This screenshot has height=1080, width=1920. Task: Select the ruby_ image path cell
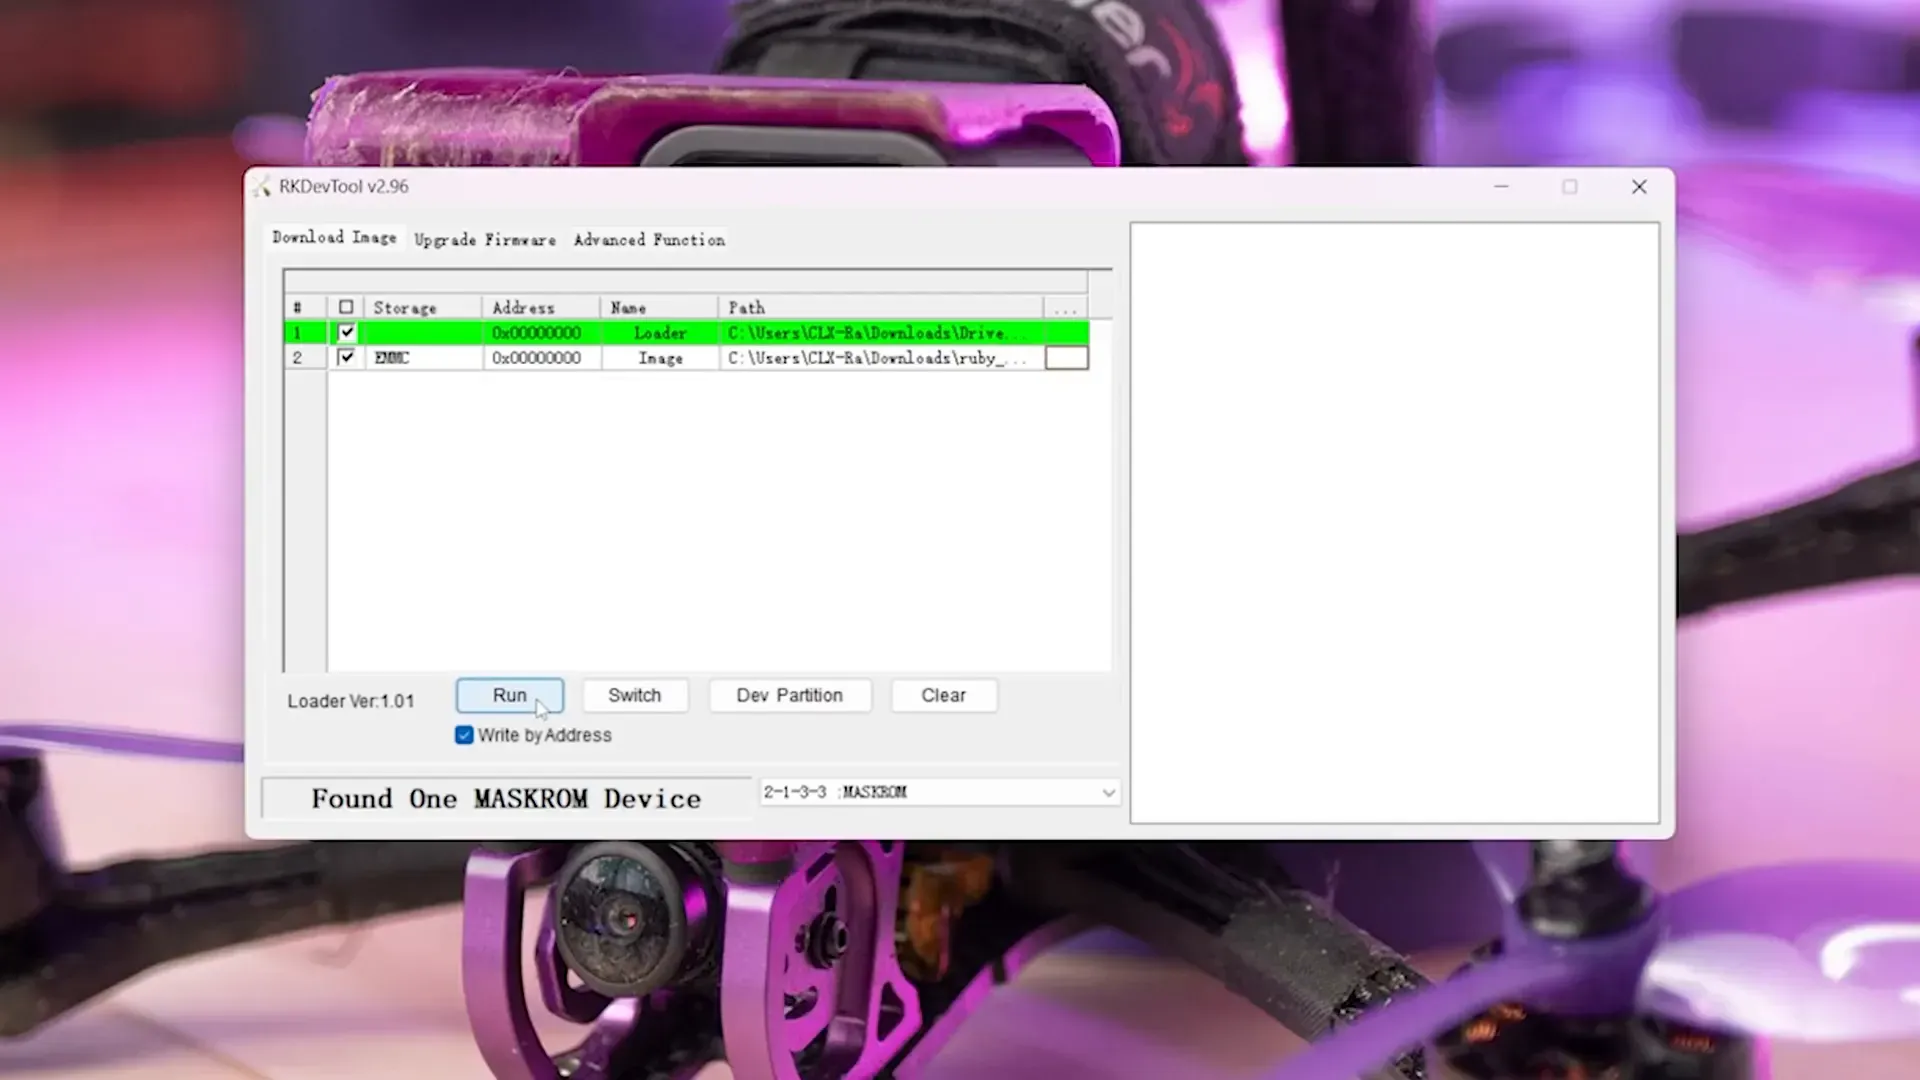[881, 358]
